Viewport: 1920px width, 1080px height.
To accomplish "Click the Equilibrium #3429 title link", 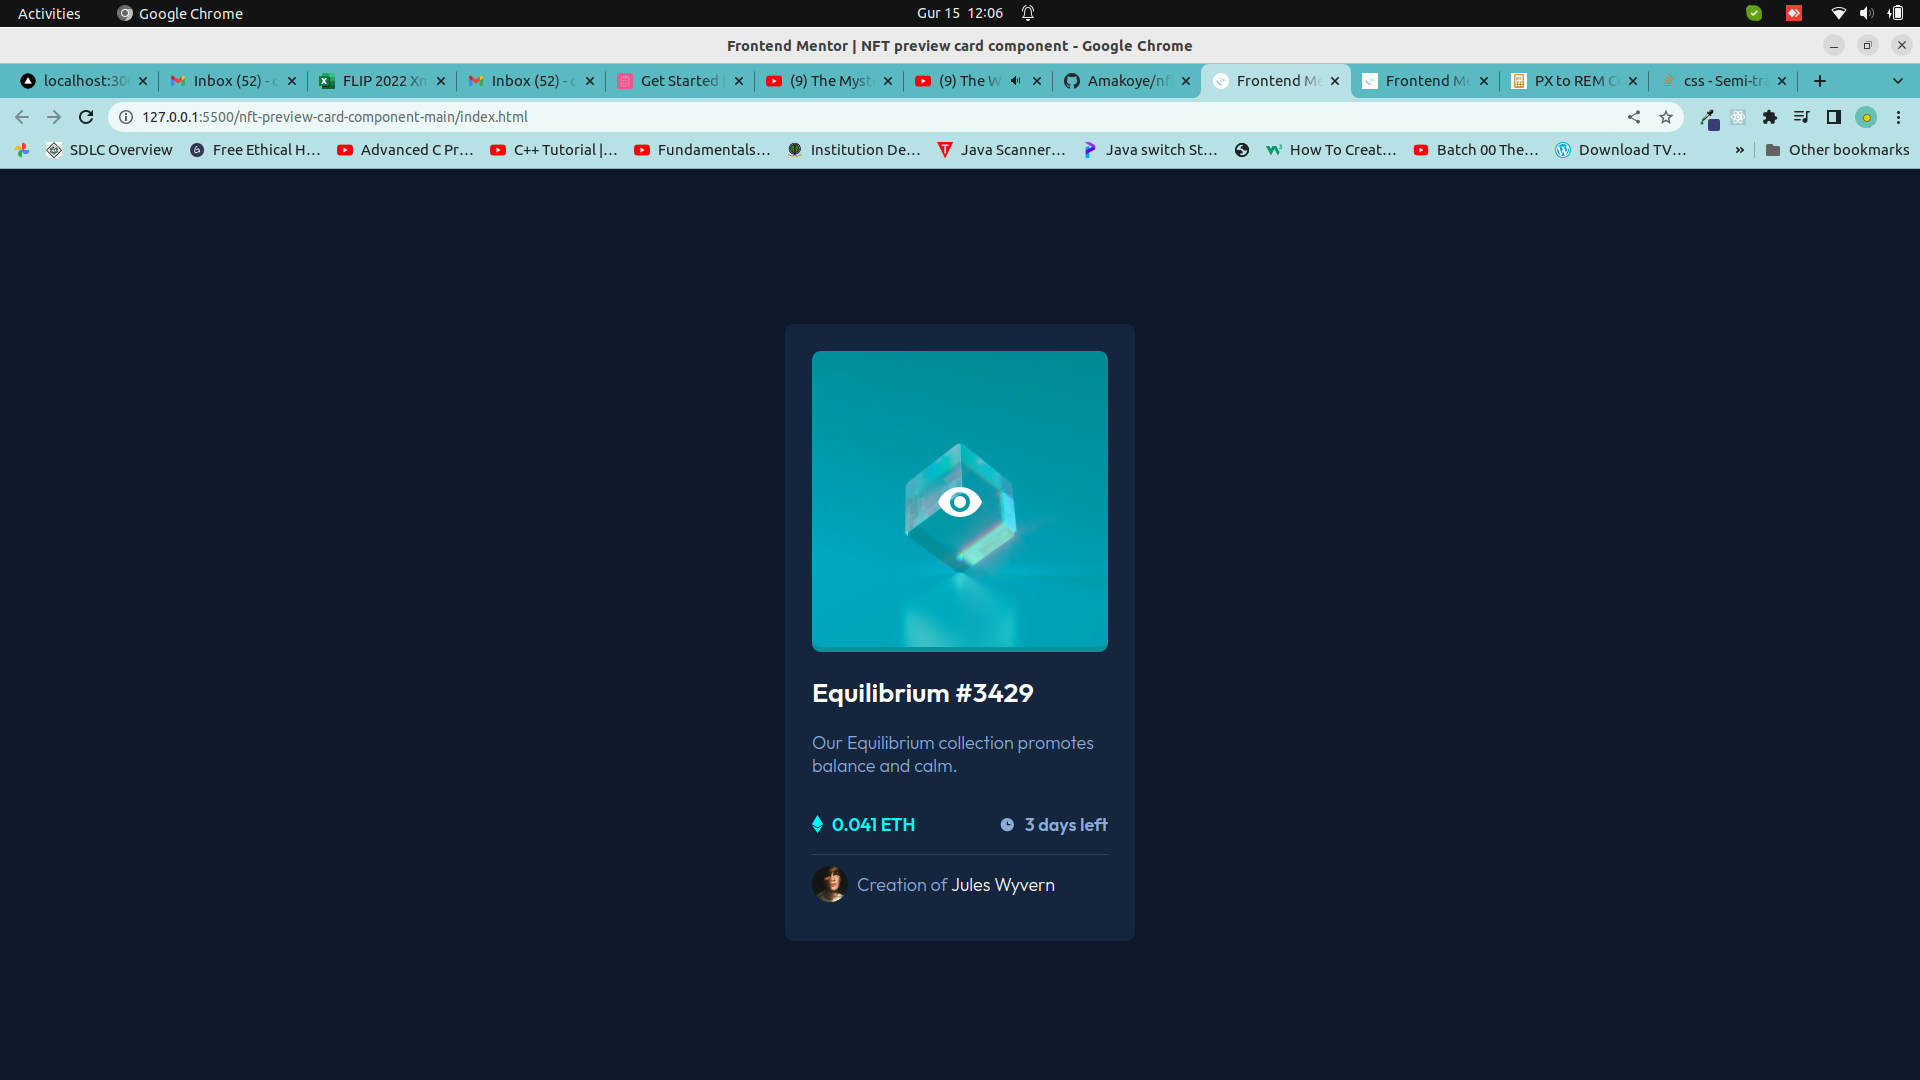I will (x=922, y=693).
